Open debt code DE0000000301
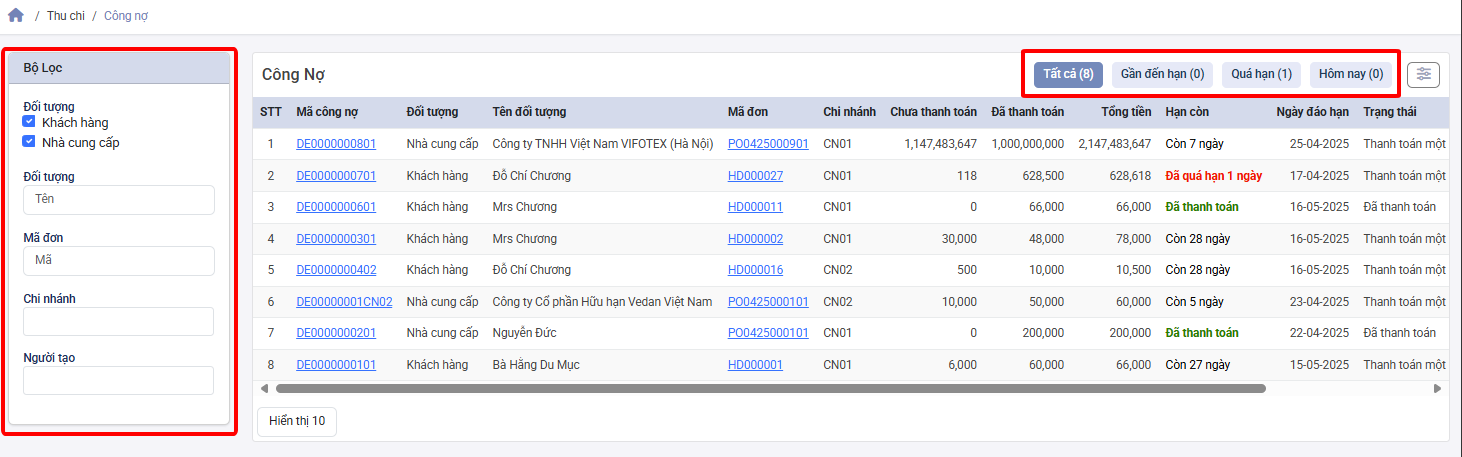 [x=336, y=239]
